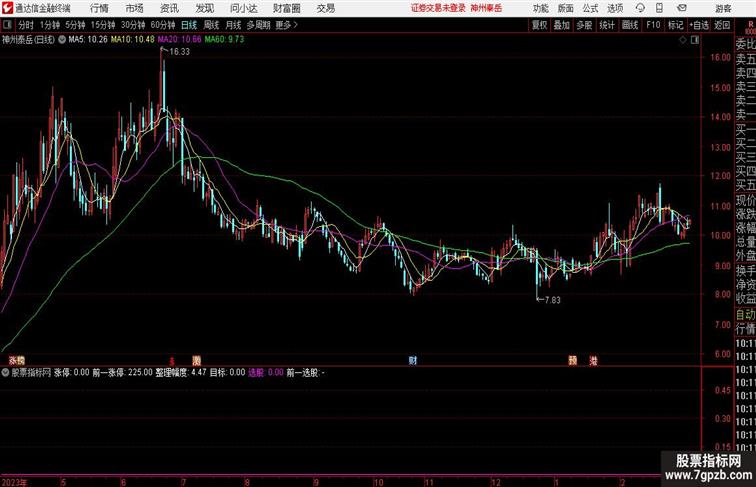
Task: Open the 选项 menu
Action: [x=615, y=8]
